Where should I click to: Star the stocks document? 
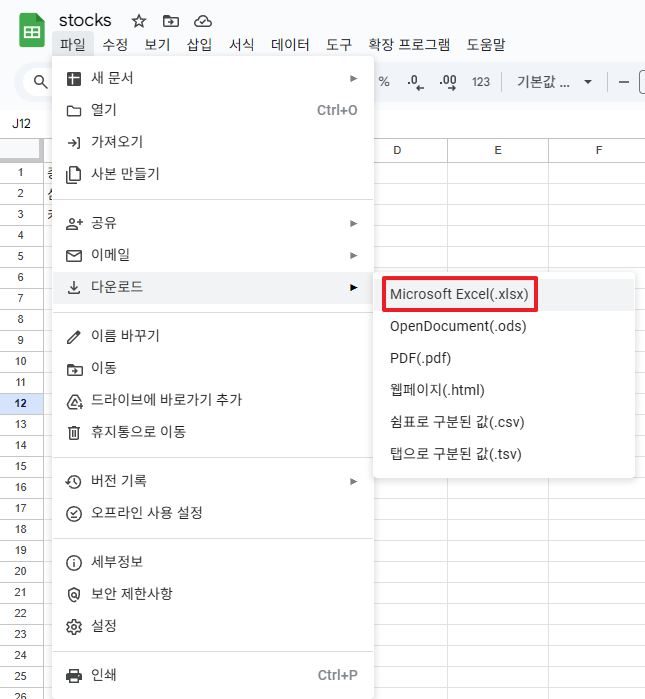(x=139, y=21)
